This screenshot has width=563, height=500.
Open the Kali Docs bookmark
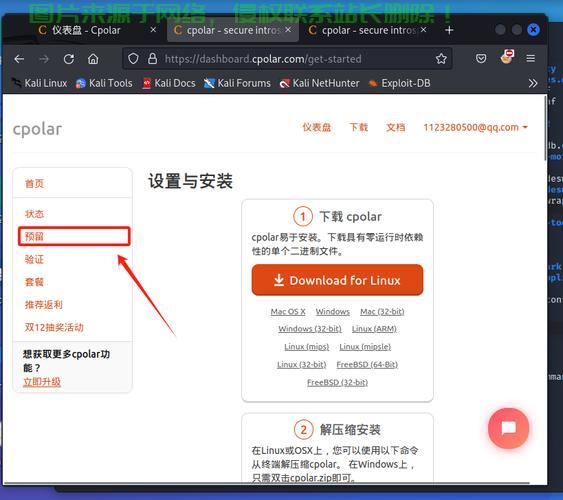coord(169,83)
